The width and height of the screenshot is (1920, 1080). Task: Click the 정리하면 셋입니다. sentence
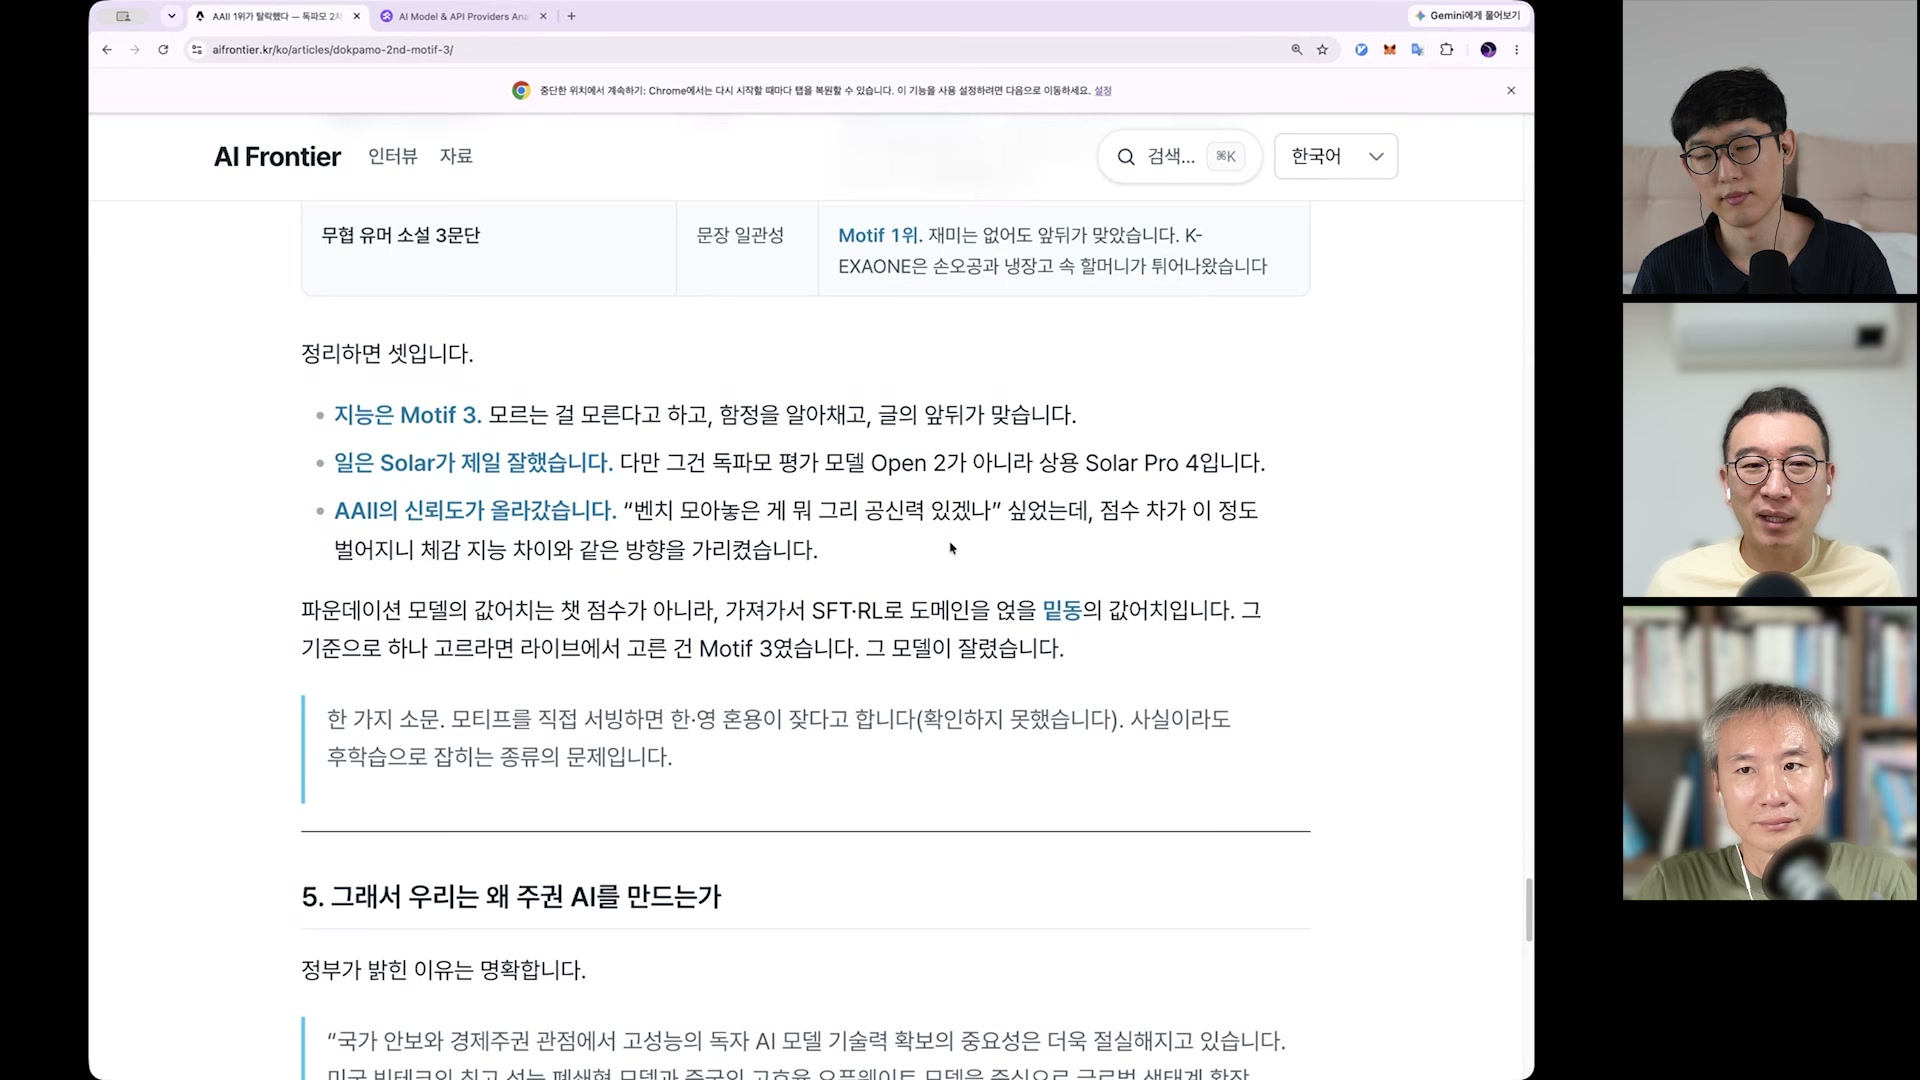click(387, 354)
